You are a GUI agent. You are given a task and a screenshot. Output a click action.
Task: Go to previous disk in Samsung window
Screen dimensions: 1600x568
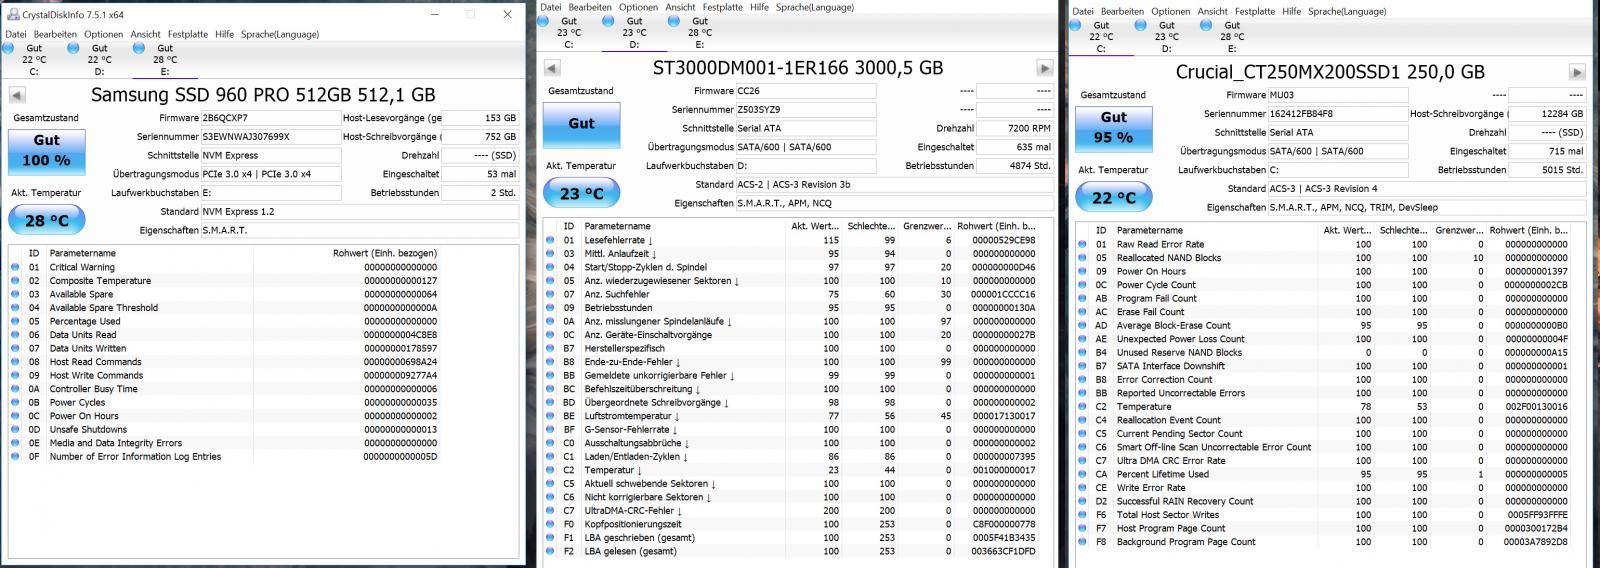click(x=17, y=95)
